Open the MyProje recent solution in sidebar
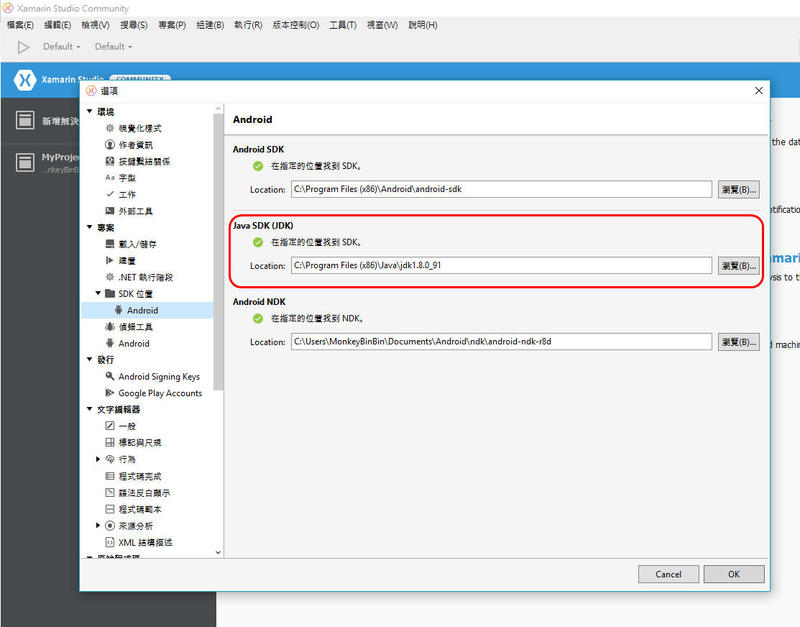This screenshot has height=627, width=800. [47, 162]
